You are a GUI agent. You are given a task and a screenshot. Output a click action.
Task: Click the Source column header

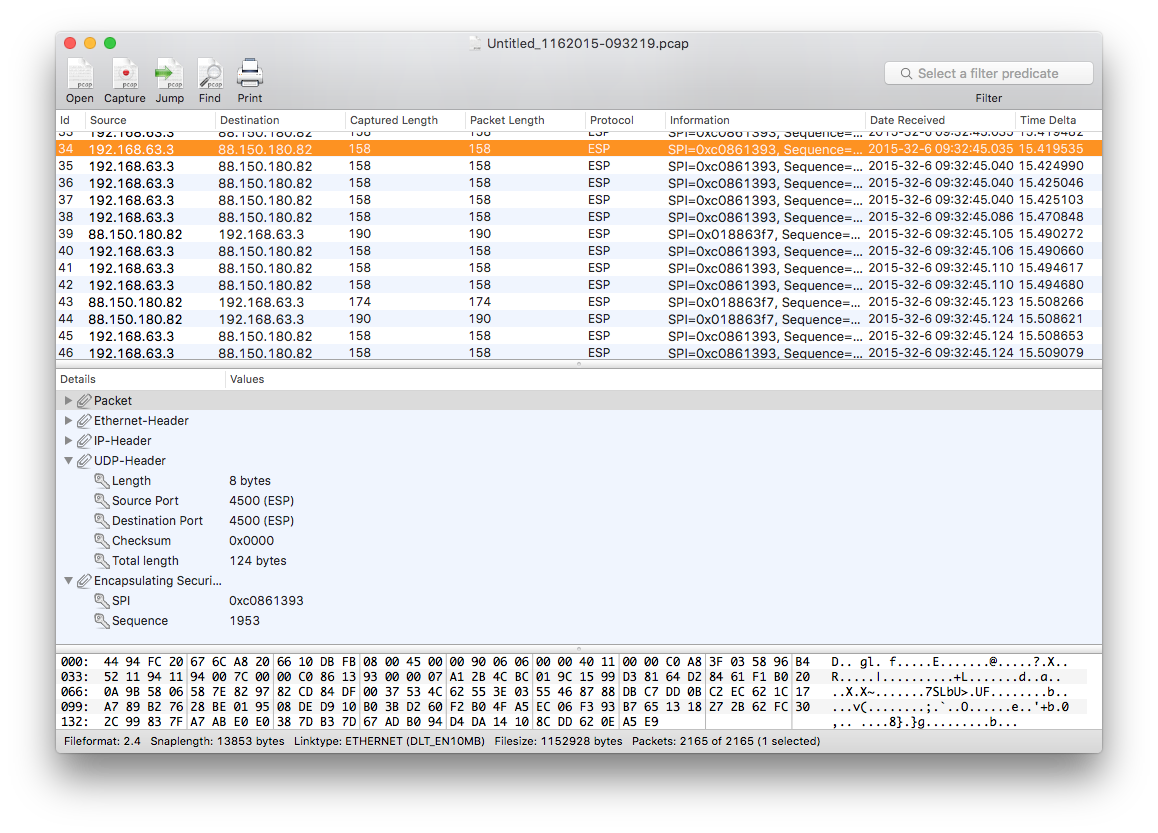tap(108, 120)
